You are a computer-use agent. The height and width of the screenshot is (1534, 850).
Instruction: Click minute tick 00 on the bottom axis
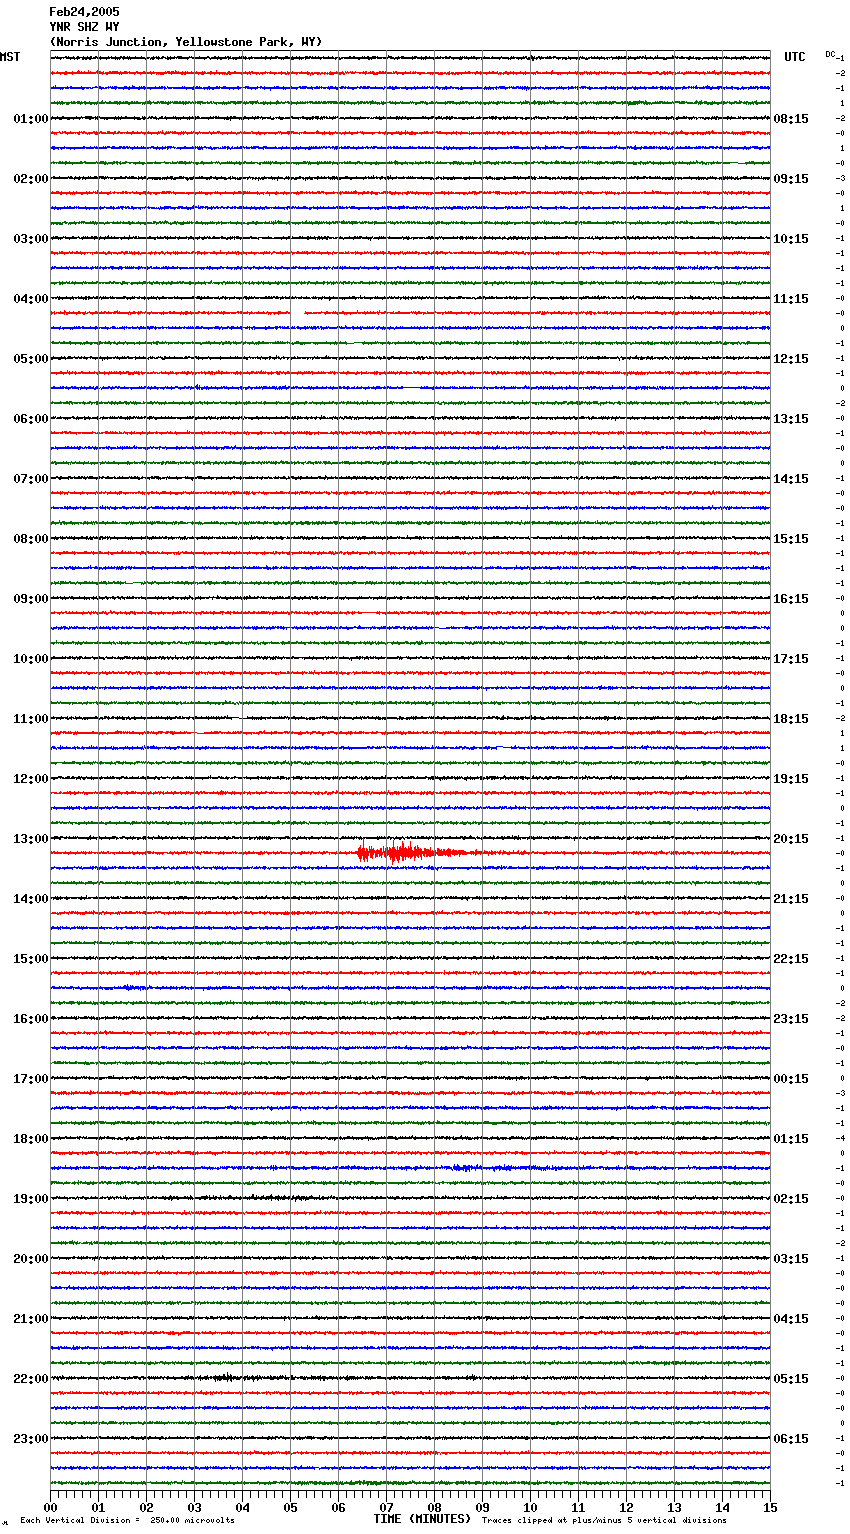(x=50, y=1507)
